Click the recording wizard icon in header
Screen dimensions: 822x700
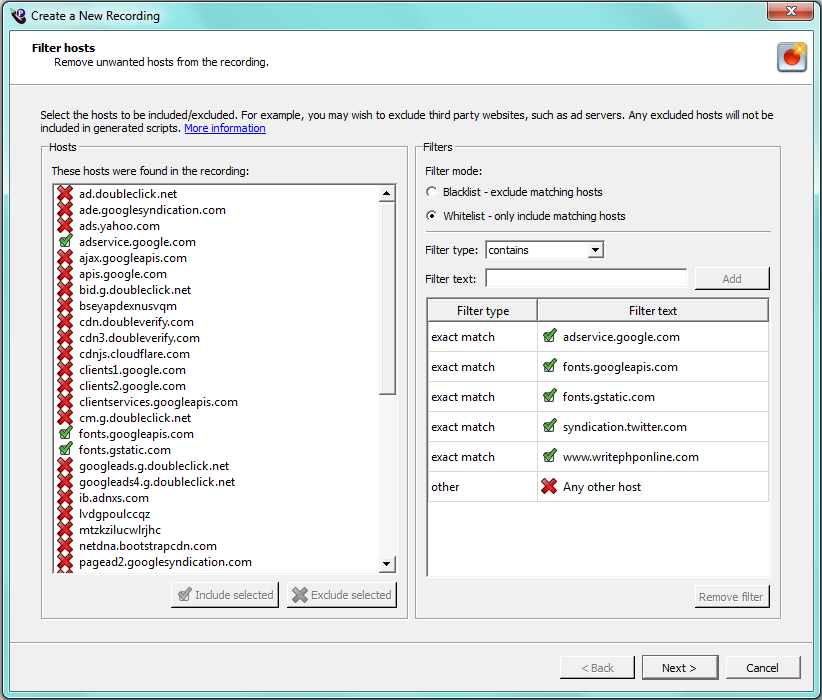[x=791, y=57]
